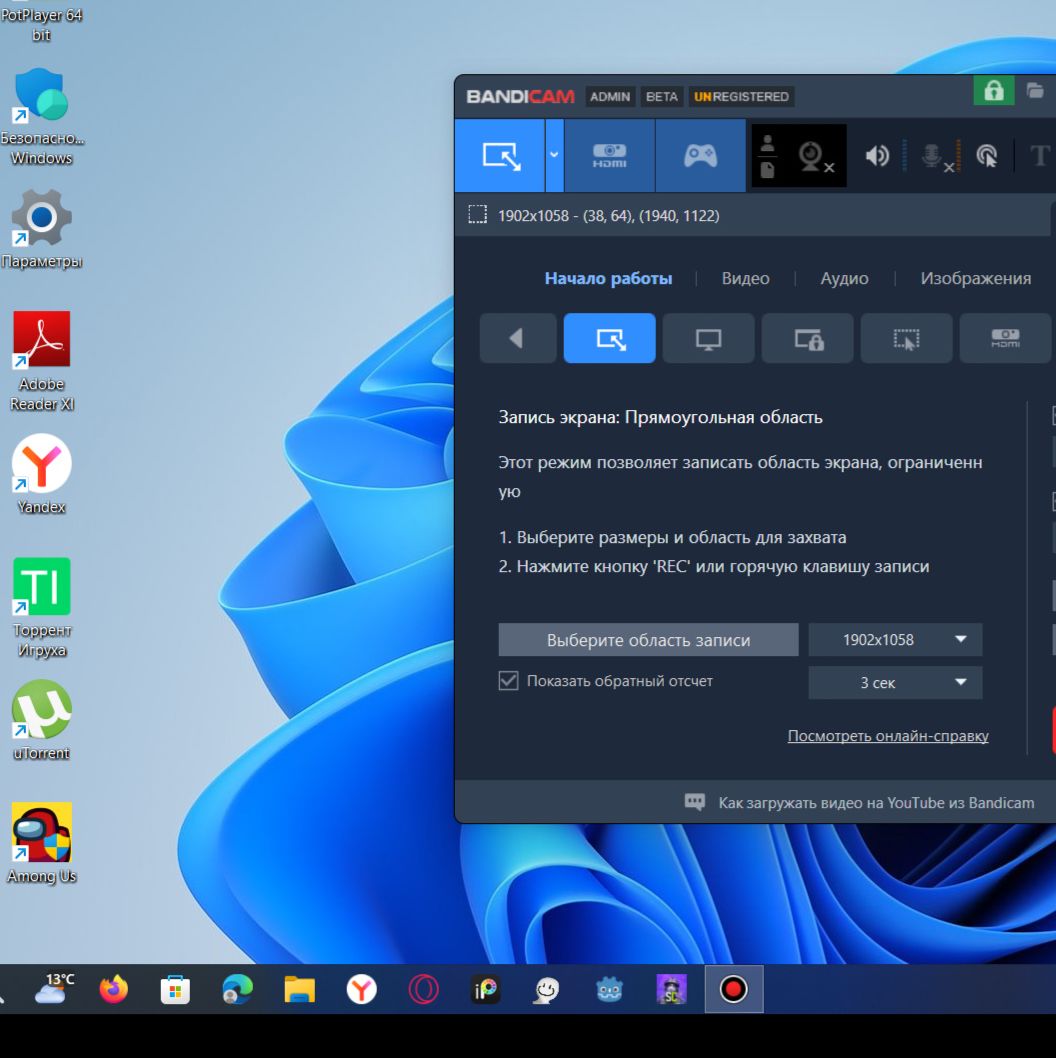This screenshot has height=1058, width=1056.
Task: Click the UNREGISTERED badge
Action: point(741,96)
